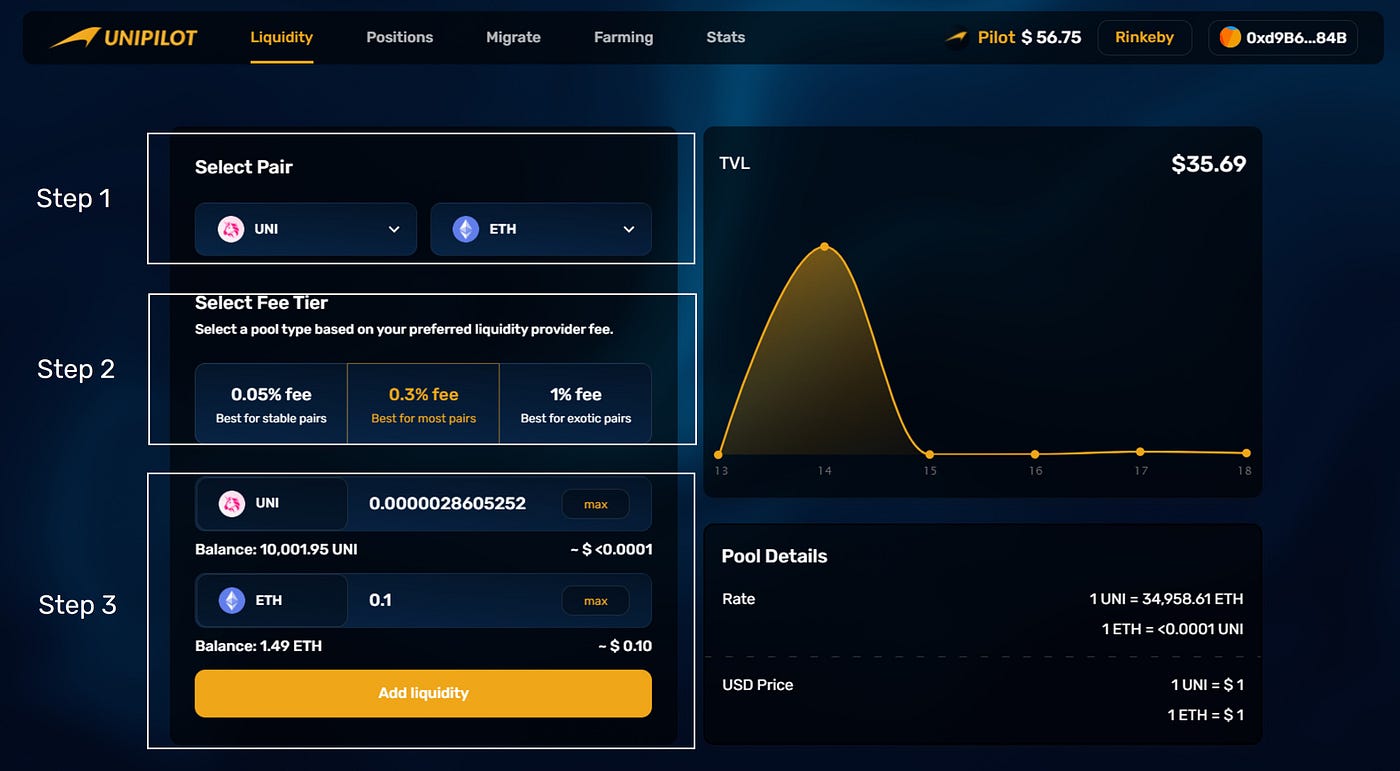
Task: Click the TVL chart data point at 18
Action: (x=1246, y=453)
